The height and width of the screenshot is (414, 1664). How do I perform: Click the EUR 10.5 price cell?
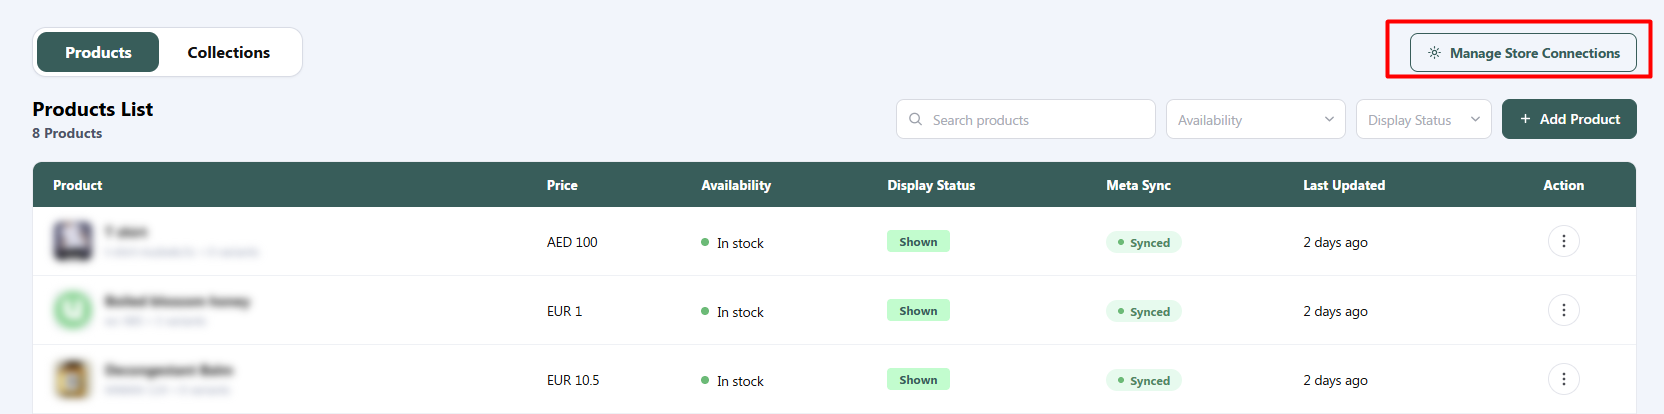(573, 380)
